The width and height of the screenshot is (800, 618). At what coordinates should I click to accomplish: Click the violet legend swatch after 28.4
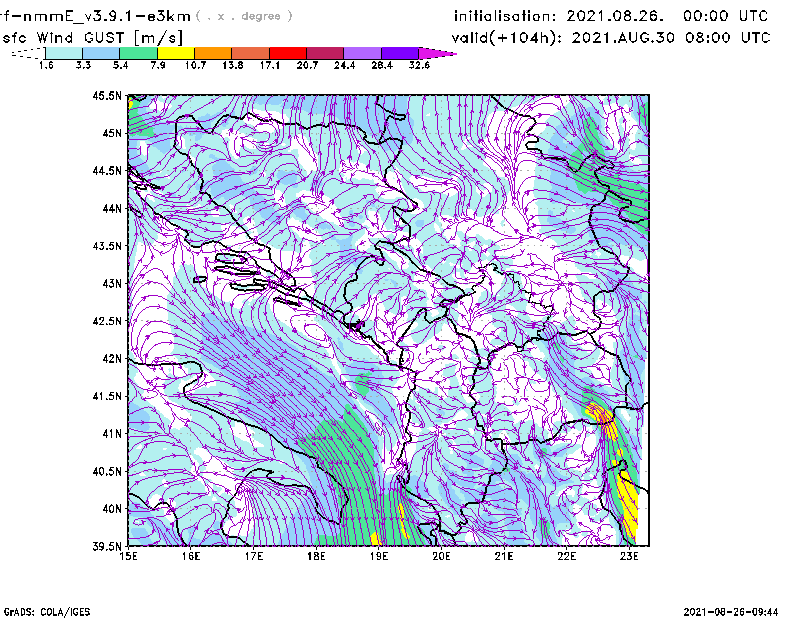(399, 53)
